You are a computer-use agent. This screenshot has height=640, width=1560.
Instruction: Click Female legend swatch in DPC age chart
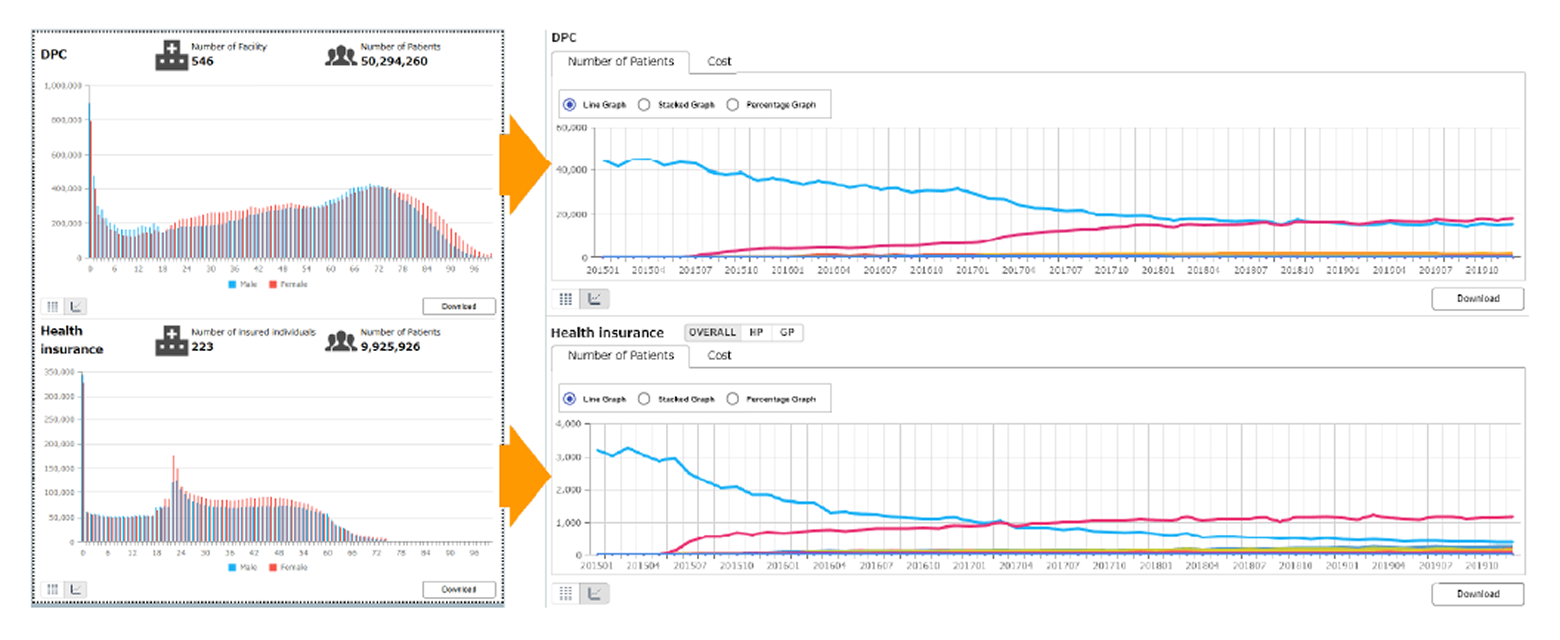(272, 285)
